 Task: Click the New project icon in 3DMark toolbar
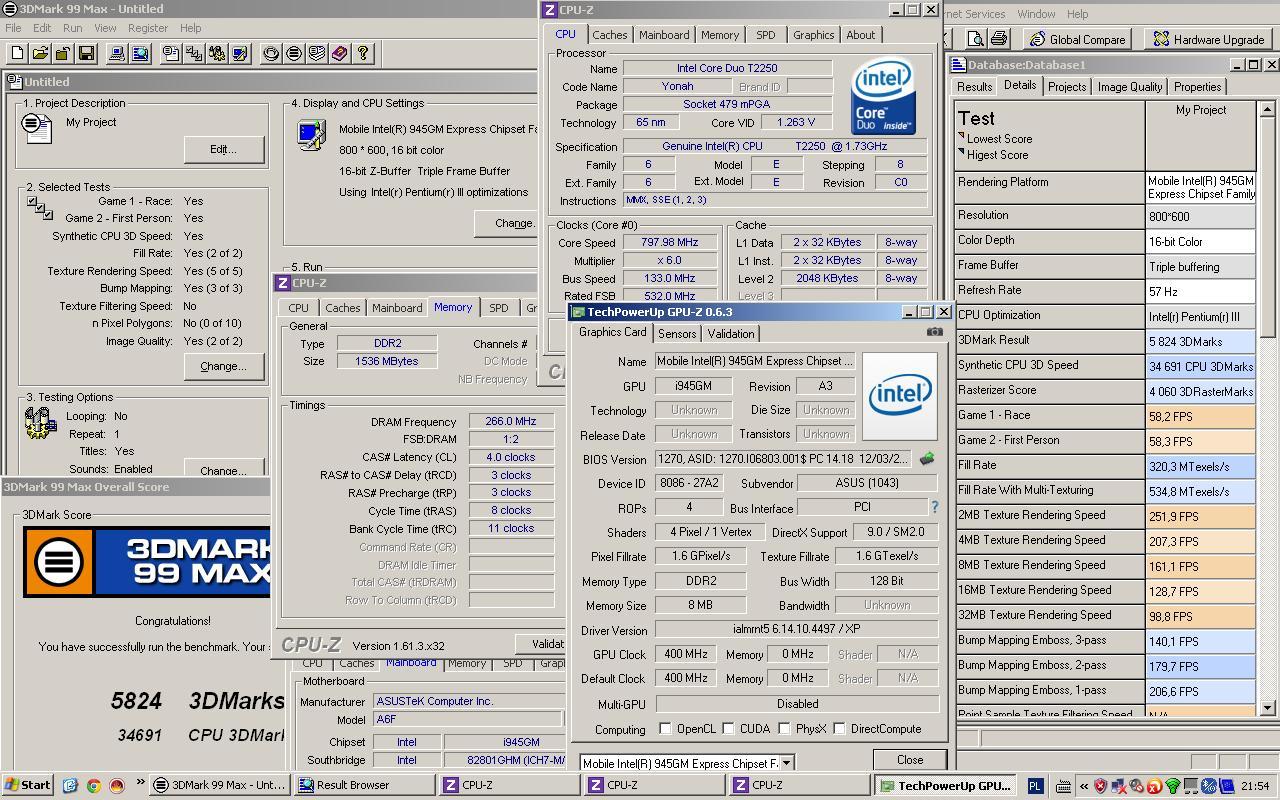(17, 53)
